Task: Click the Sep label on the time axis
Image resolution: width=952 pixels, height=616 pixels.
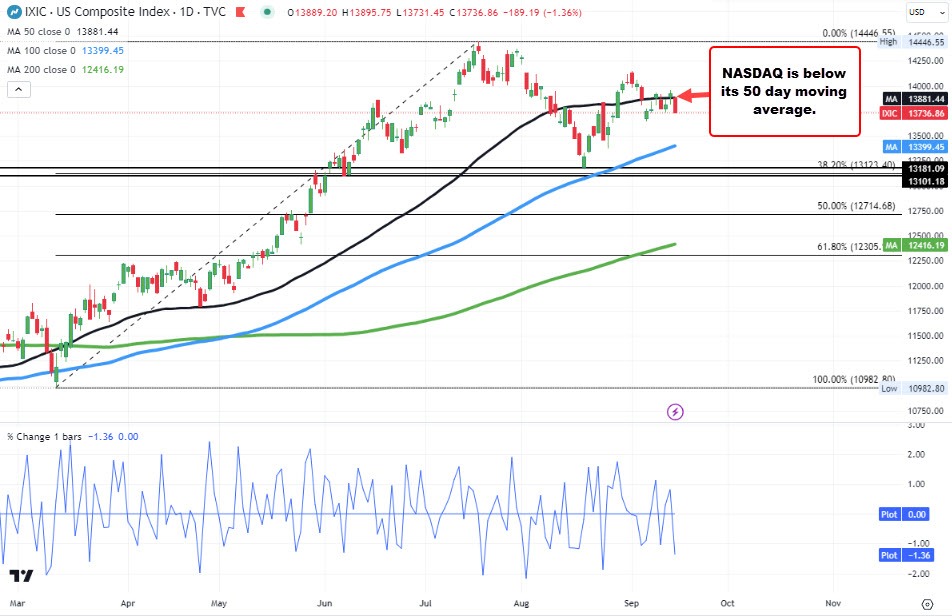Action: (631, 604)
